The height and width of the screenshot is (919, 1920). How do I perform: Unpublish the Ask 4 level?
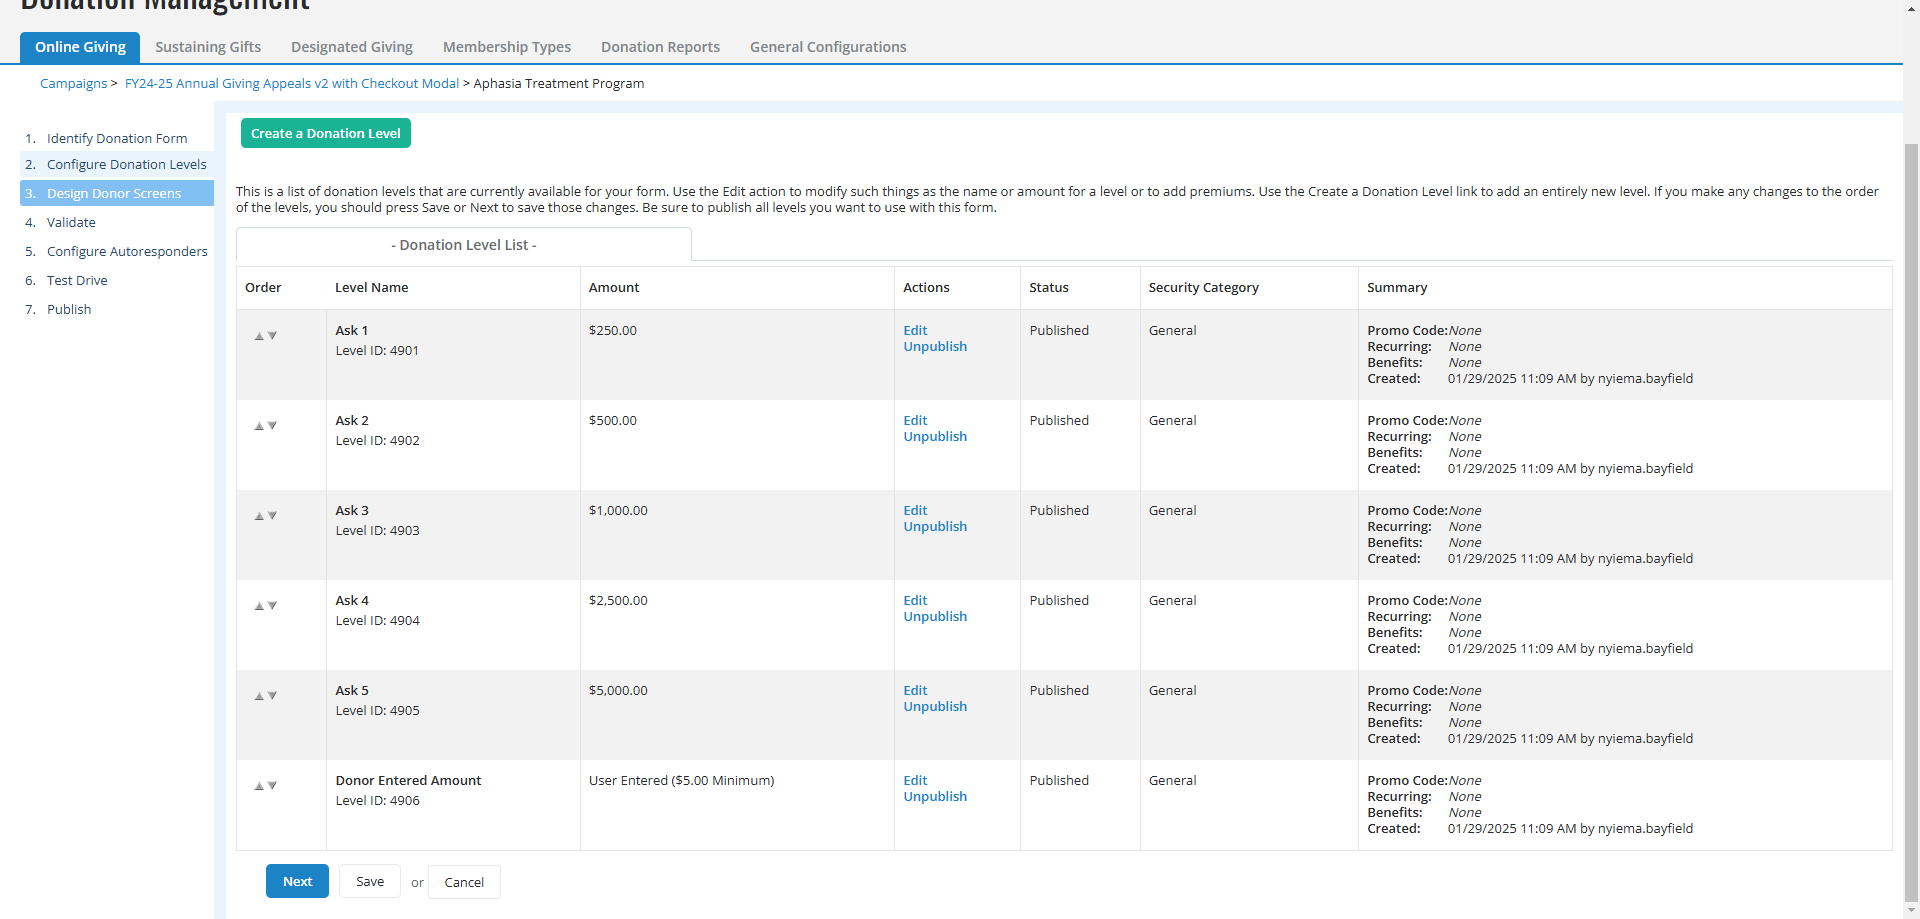(x=935, y=616)
